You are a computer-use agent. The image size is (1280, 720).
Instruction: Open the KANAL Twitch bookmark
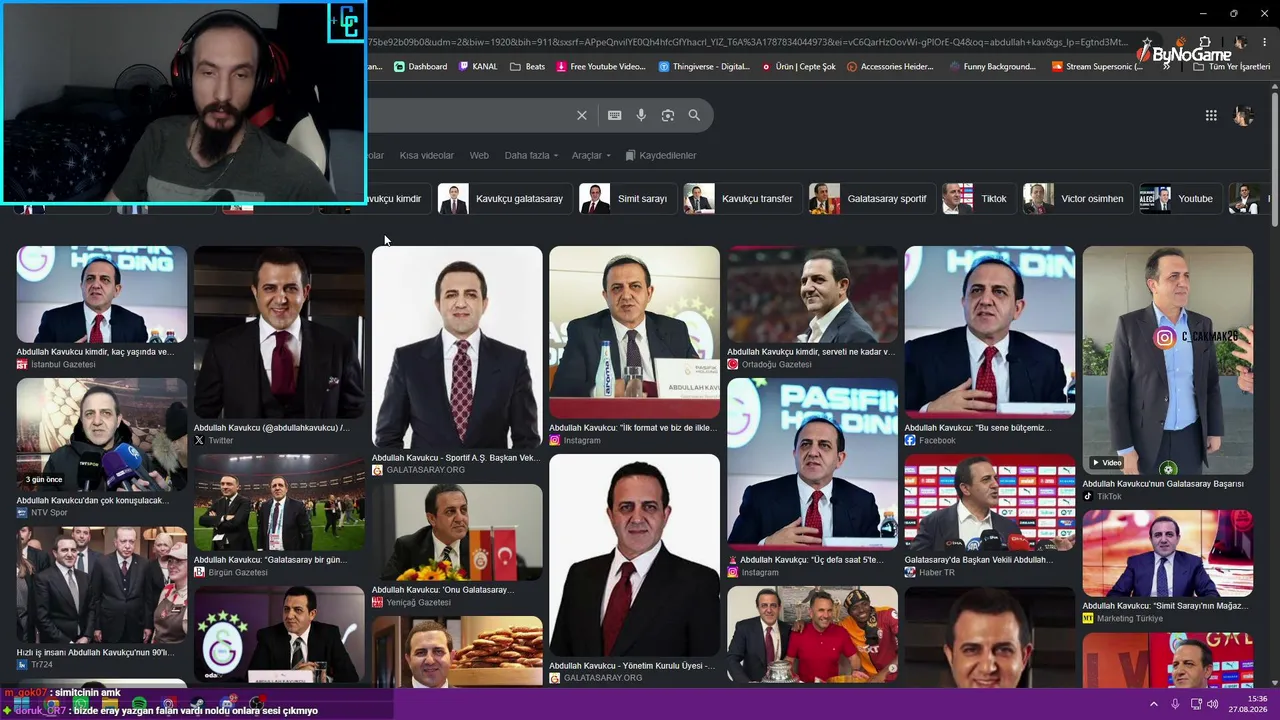[x=478, y=67]
